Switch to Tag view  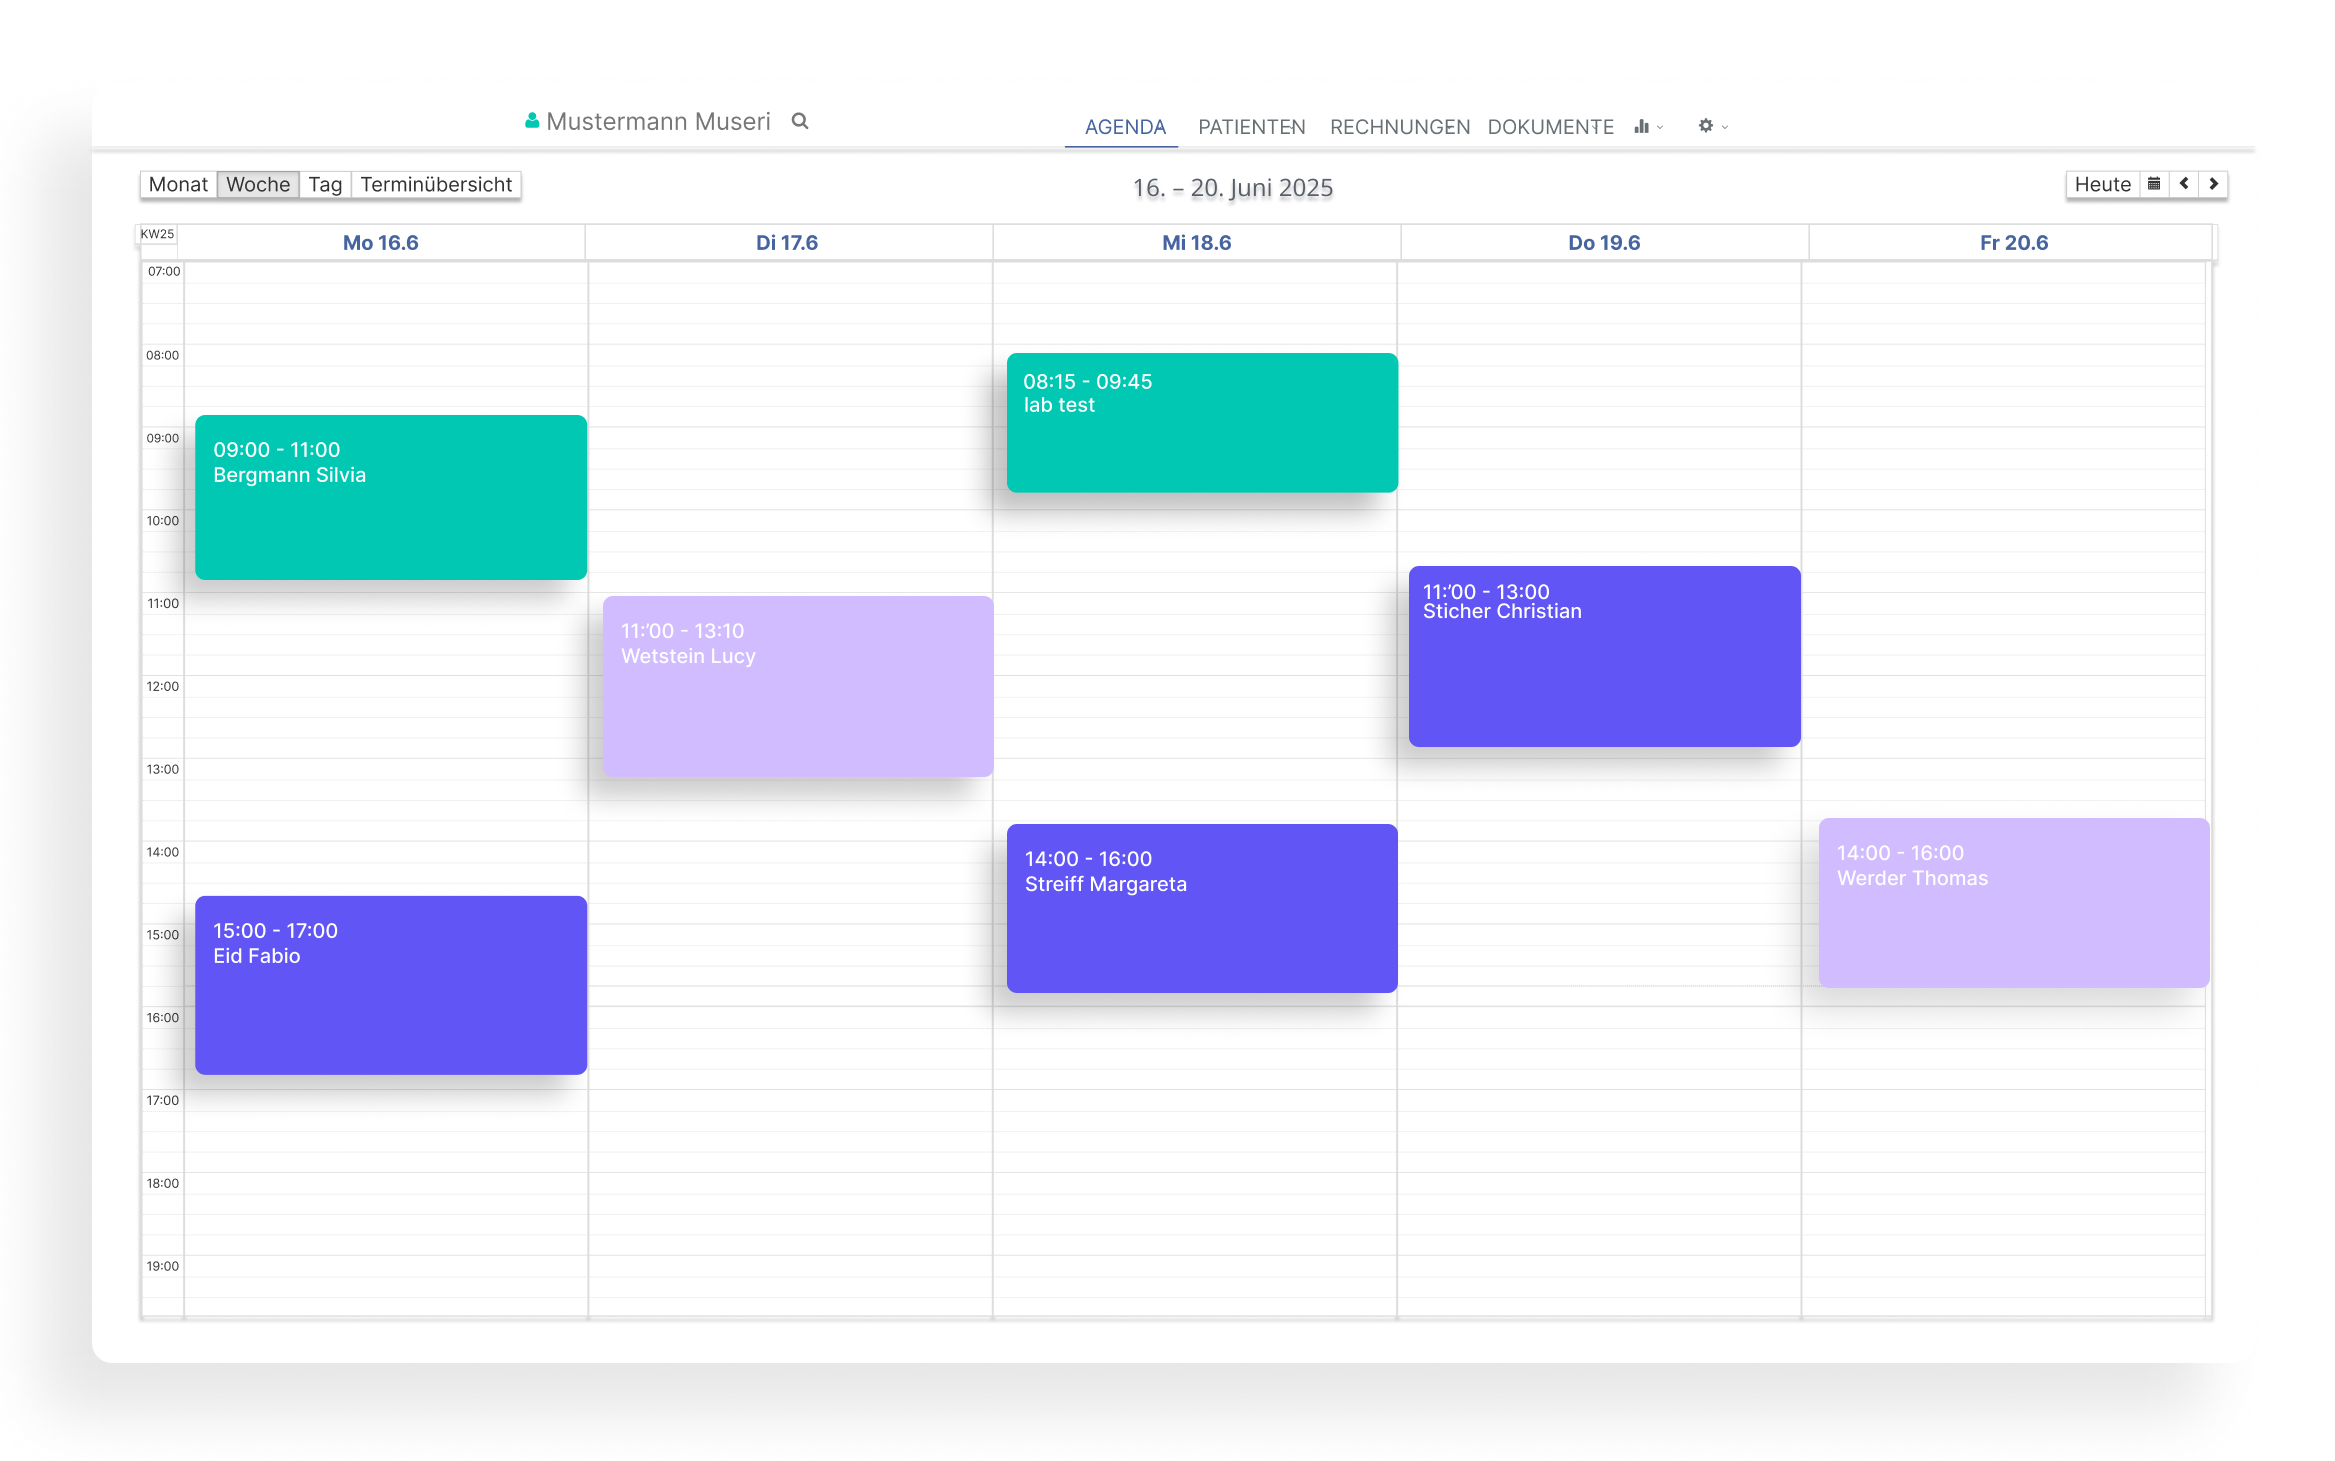pos(324,184)
